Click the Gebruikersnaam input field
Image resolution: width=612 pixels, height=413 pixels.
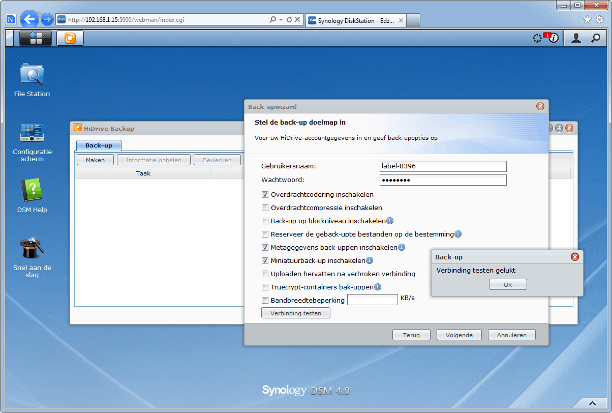click(443, 166)
